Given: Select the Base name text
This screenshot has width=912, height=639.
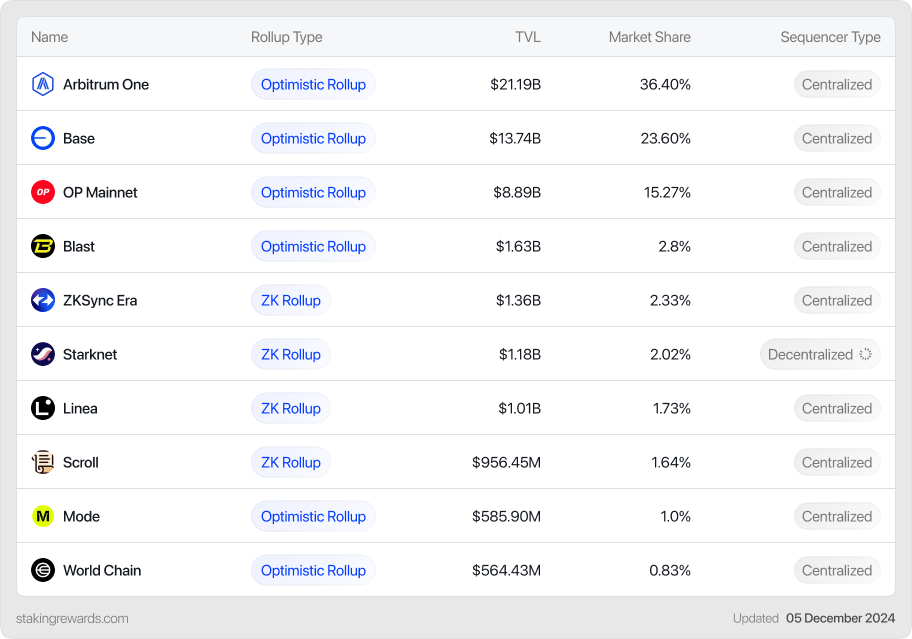Looking at the screenshot, I should point(79,138).
